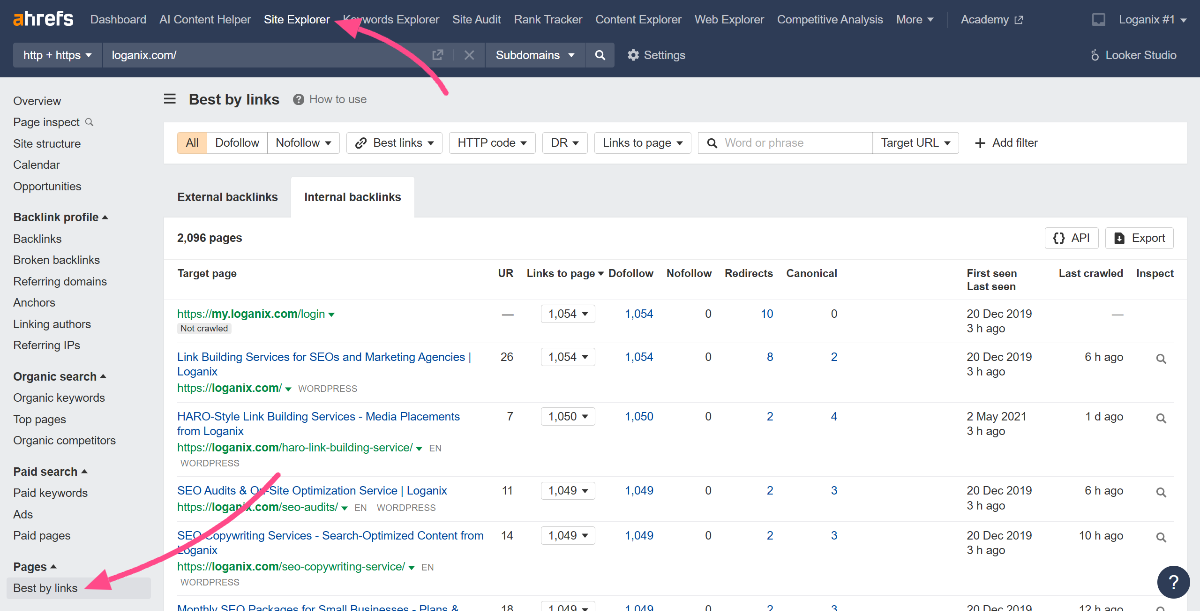The height and width of the screenshot is (611, 1200).
Task: Open Looker Studio link
Action: coord(1133,55)
